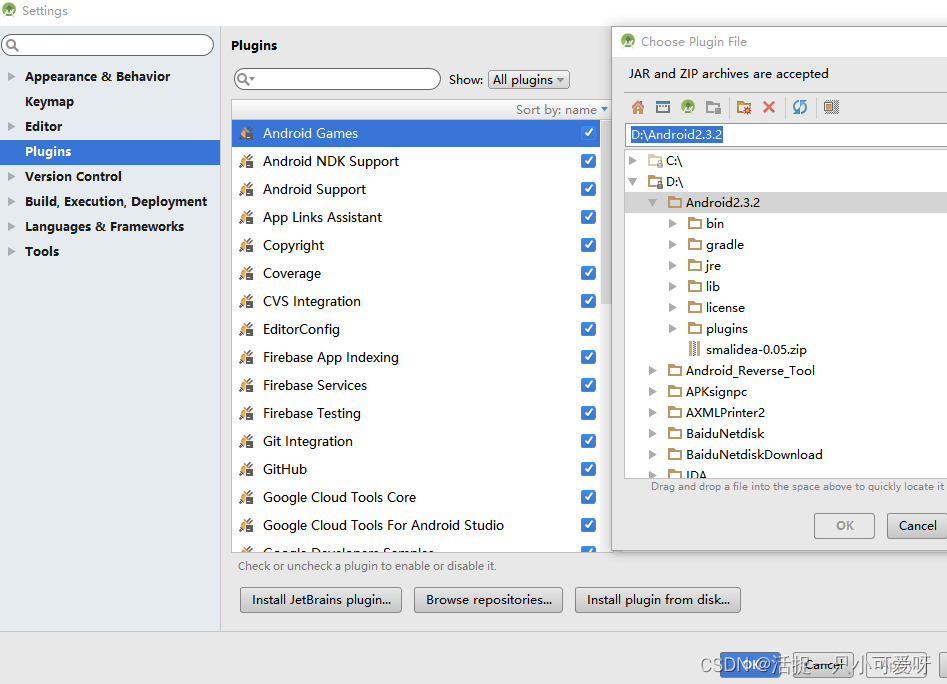This screenshot has width=947, height=684.
Task: Select the Plugins settings page
Action: (110, 152)
